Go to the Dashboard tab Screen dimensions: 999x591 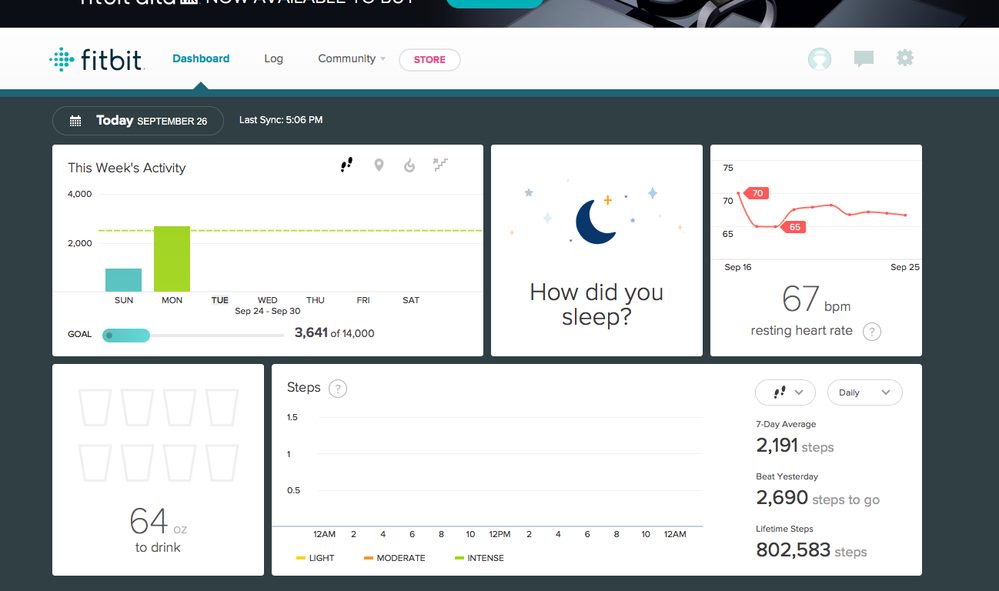coord(201,59)
